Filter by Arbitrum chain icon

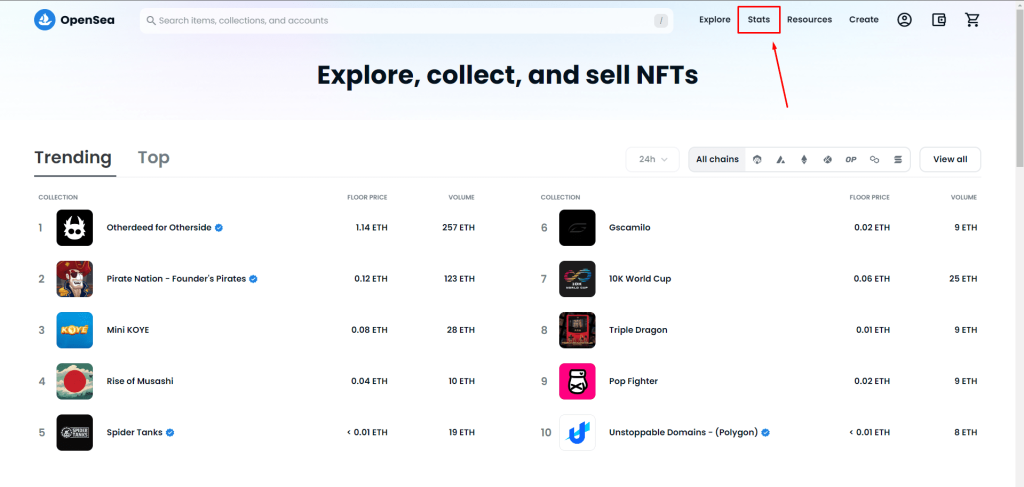pyautogui.click(x=757, y=159)
